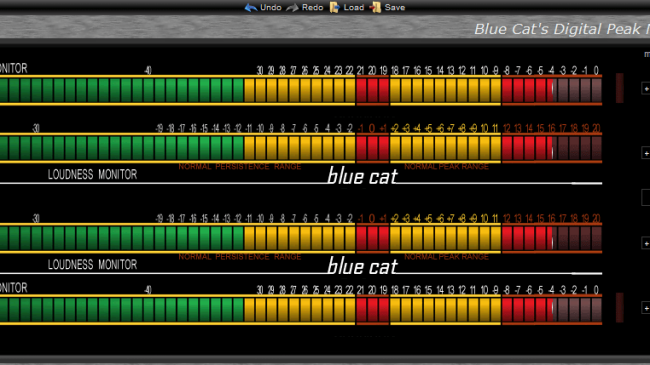650x365 pixels.
Task: Click plus button beside top peak meter
Action: point(646,88)
